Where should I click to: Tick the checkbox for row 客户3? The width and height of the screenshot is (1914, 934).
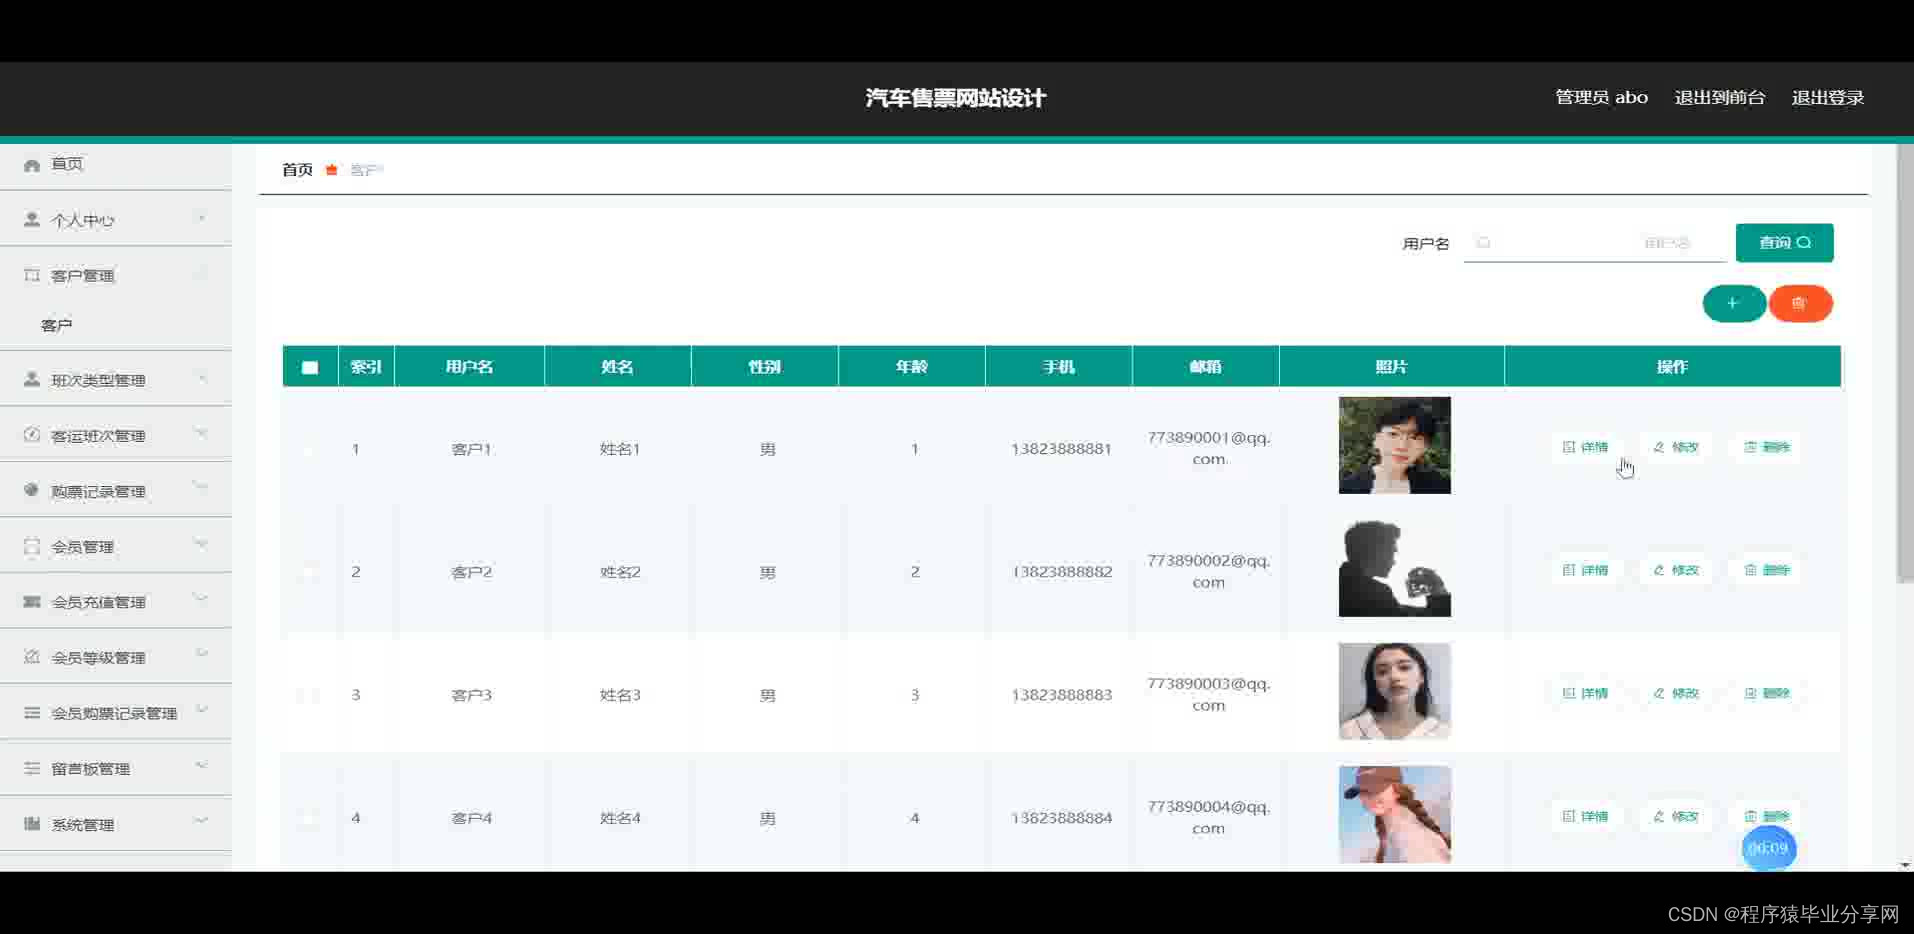[x=310, y=695]
